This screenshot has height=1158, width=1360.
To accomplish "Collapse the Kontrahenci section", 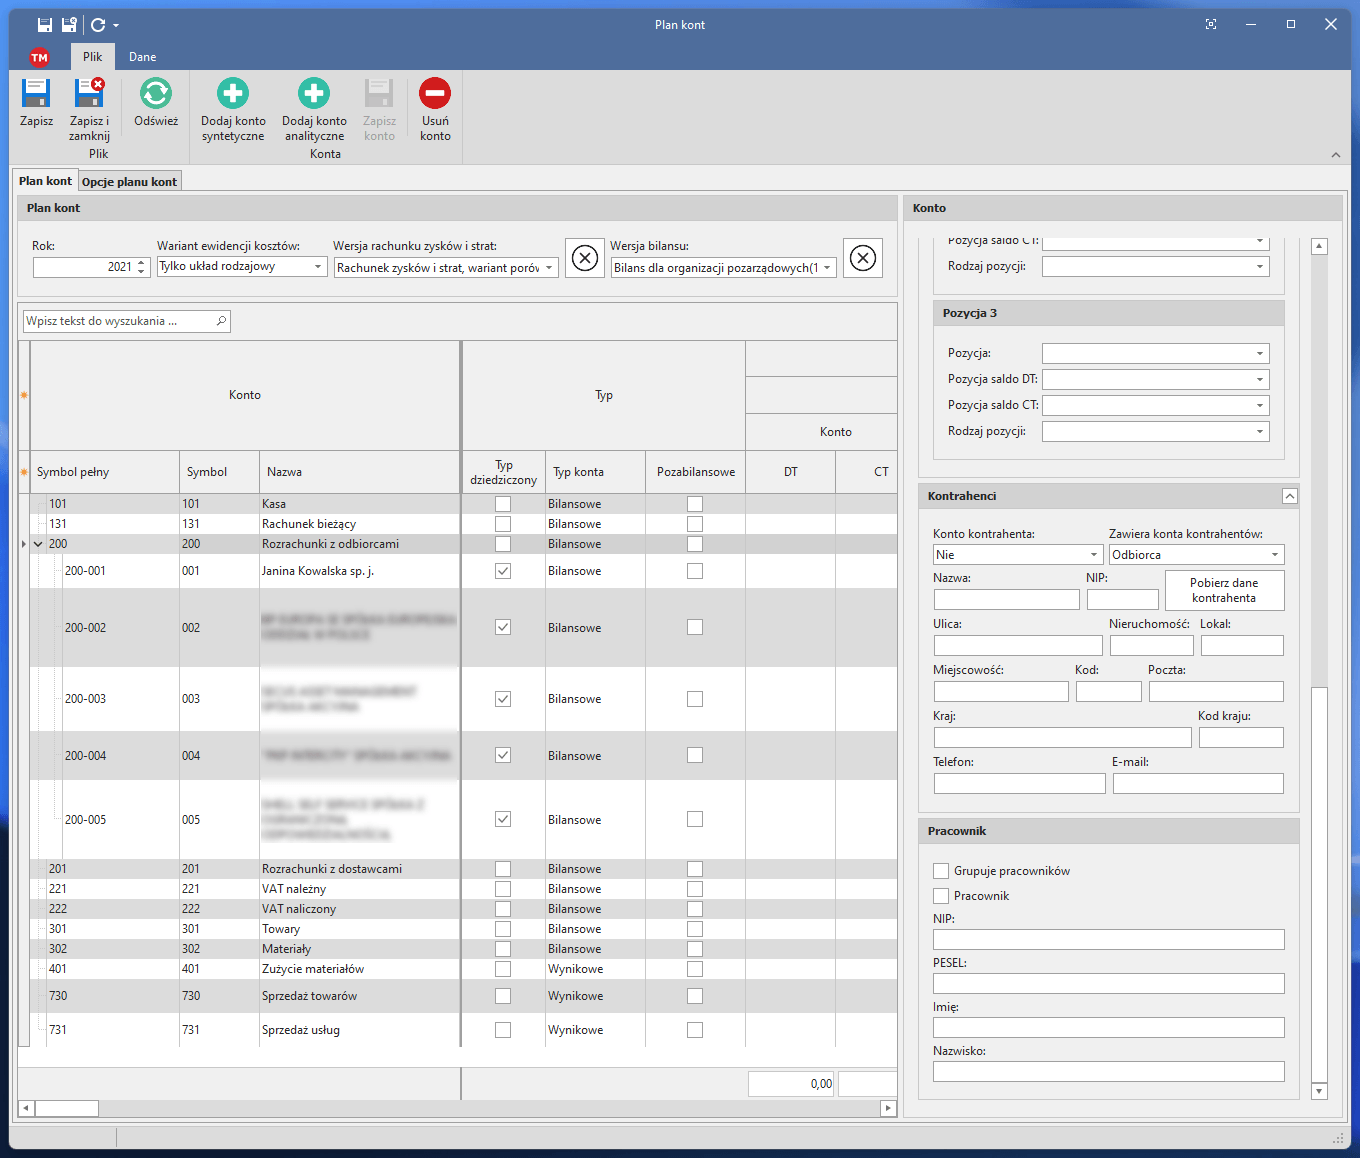I will (x=1289, y=496).
